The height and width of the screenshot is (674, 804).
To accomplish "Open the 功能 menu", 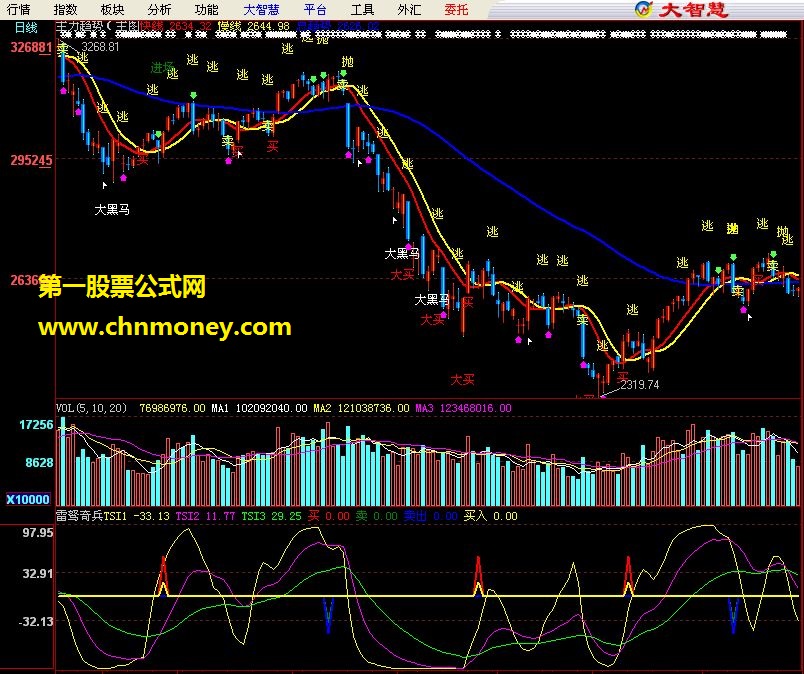I will 207,9.
